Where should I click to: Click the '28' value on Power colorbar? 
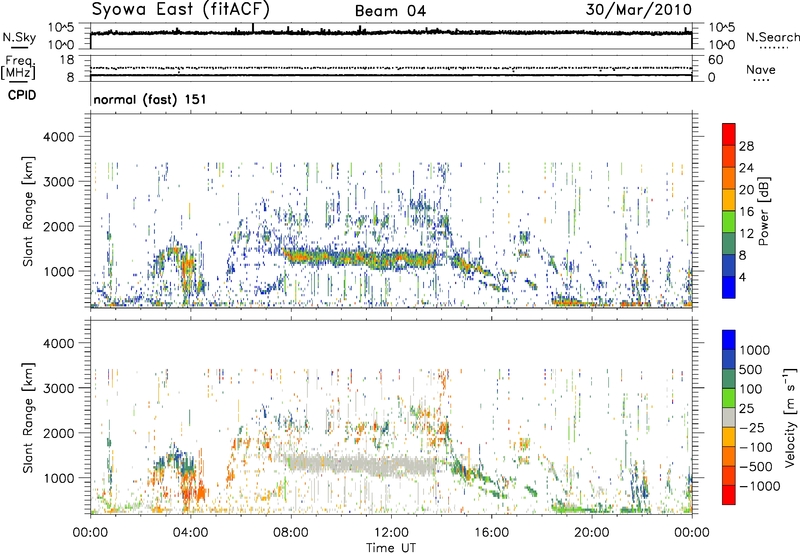746,146
